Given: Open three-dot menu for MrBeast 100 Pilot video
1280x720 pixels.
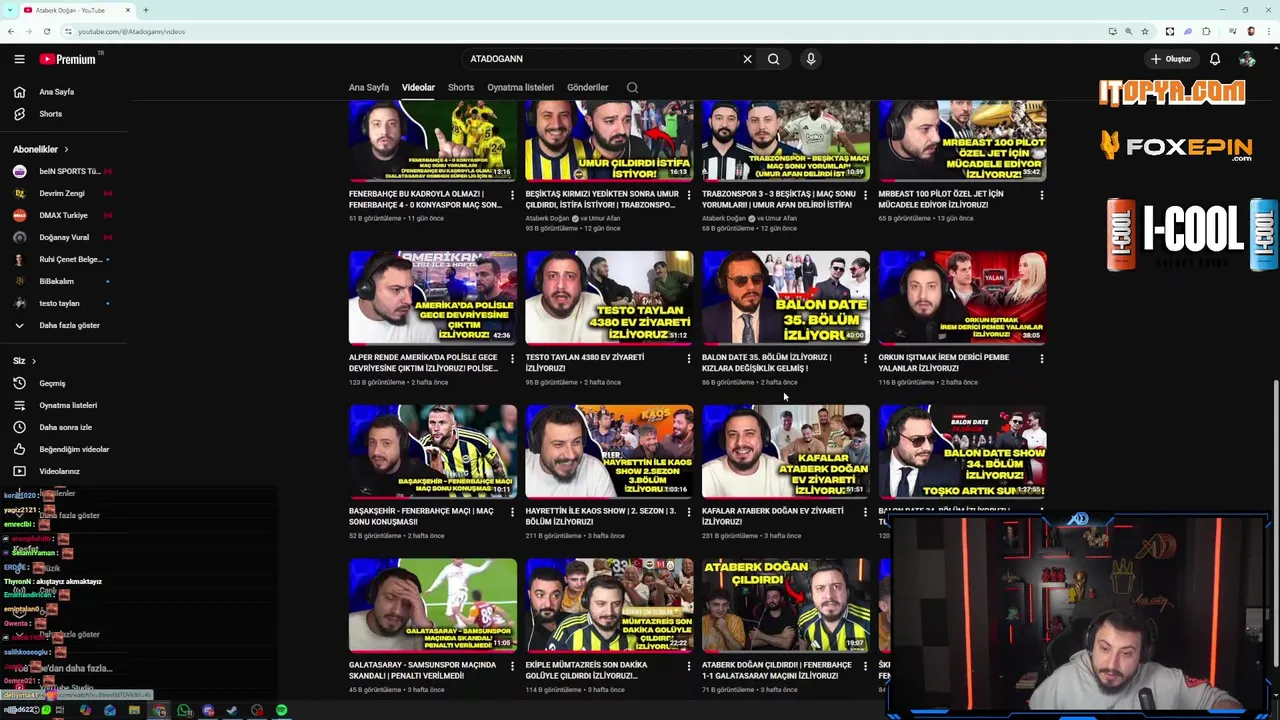Looking at the screenshot, I should [1042, 195].
